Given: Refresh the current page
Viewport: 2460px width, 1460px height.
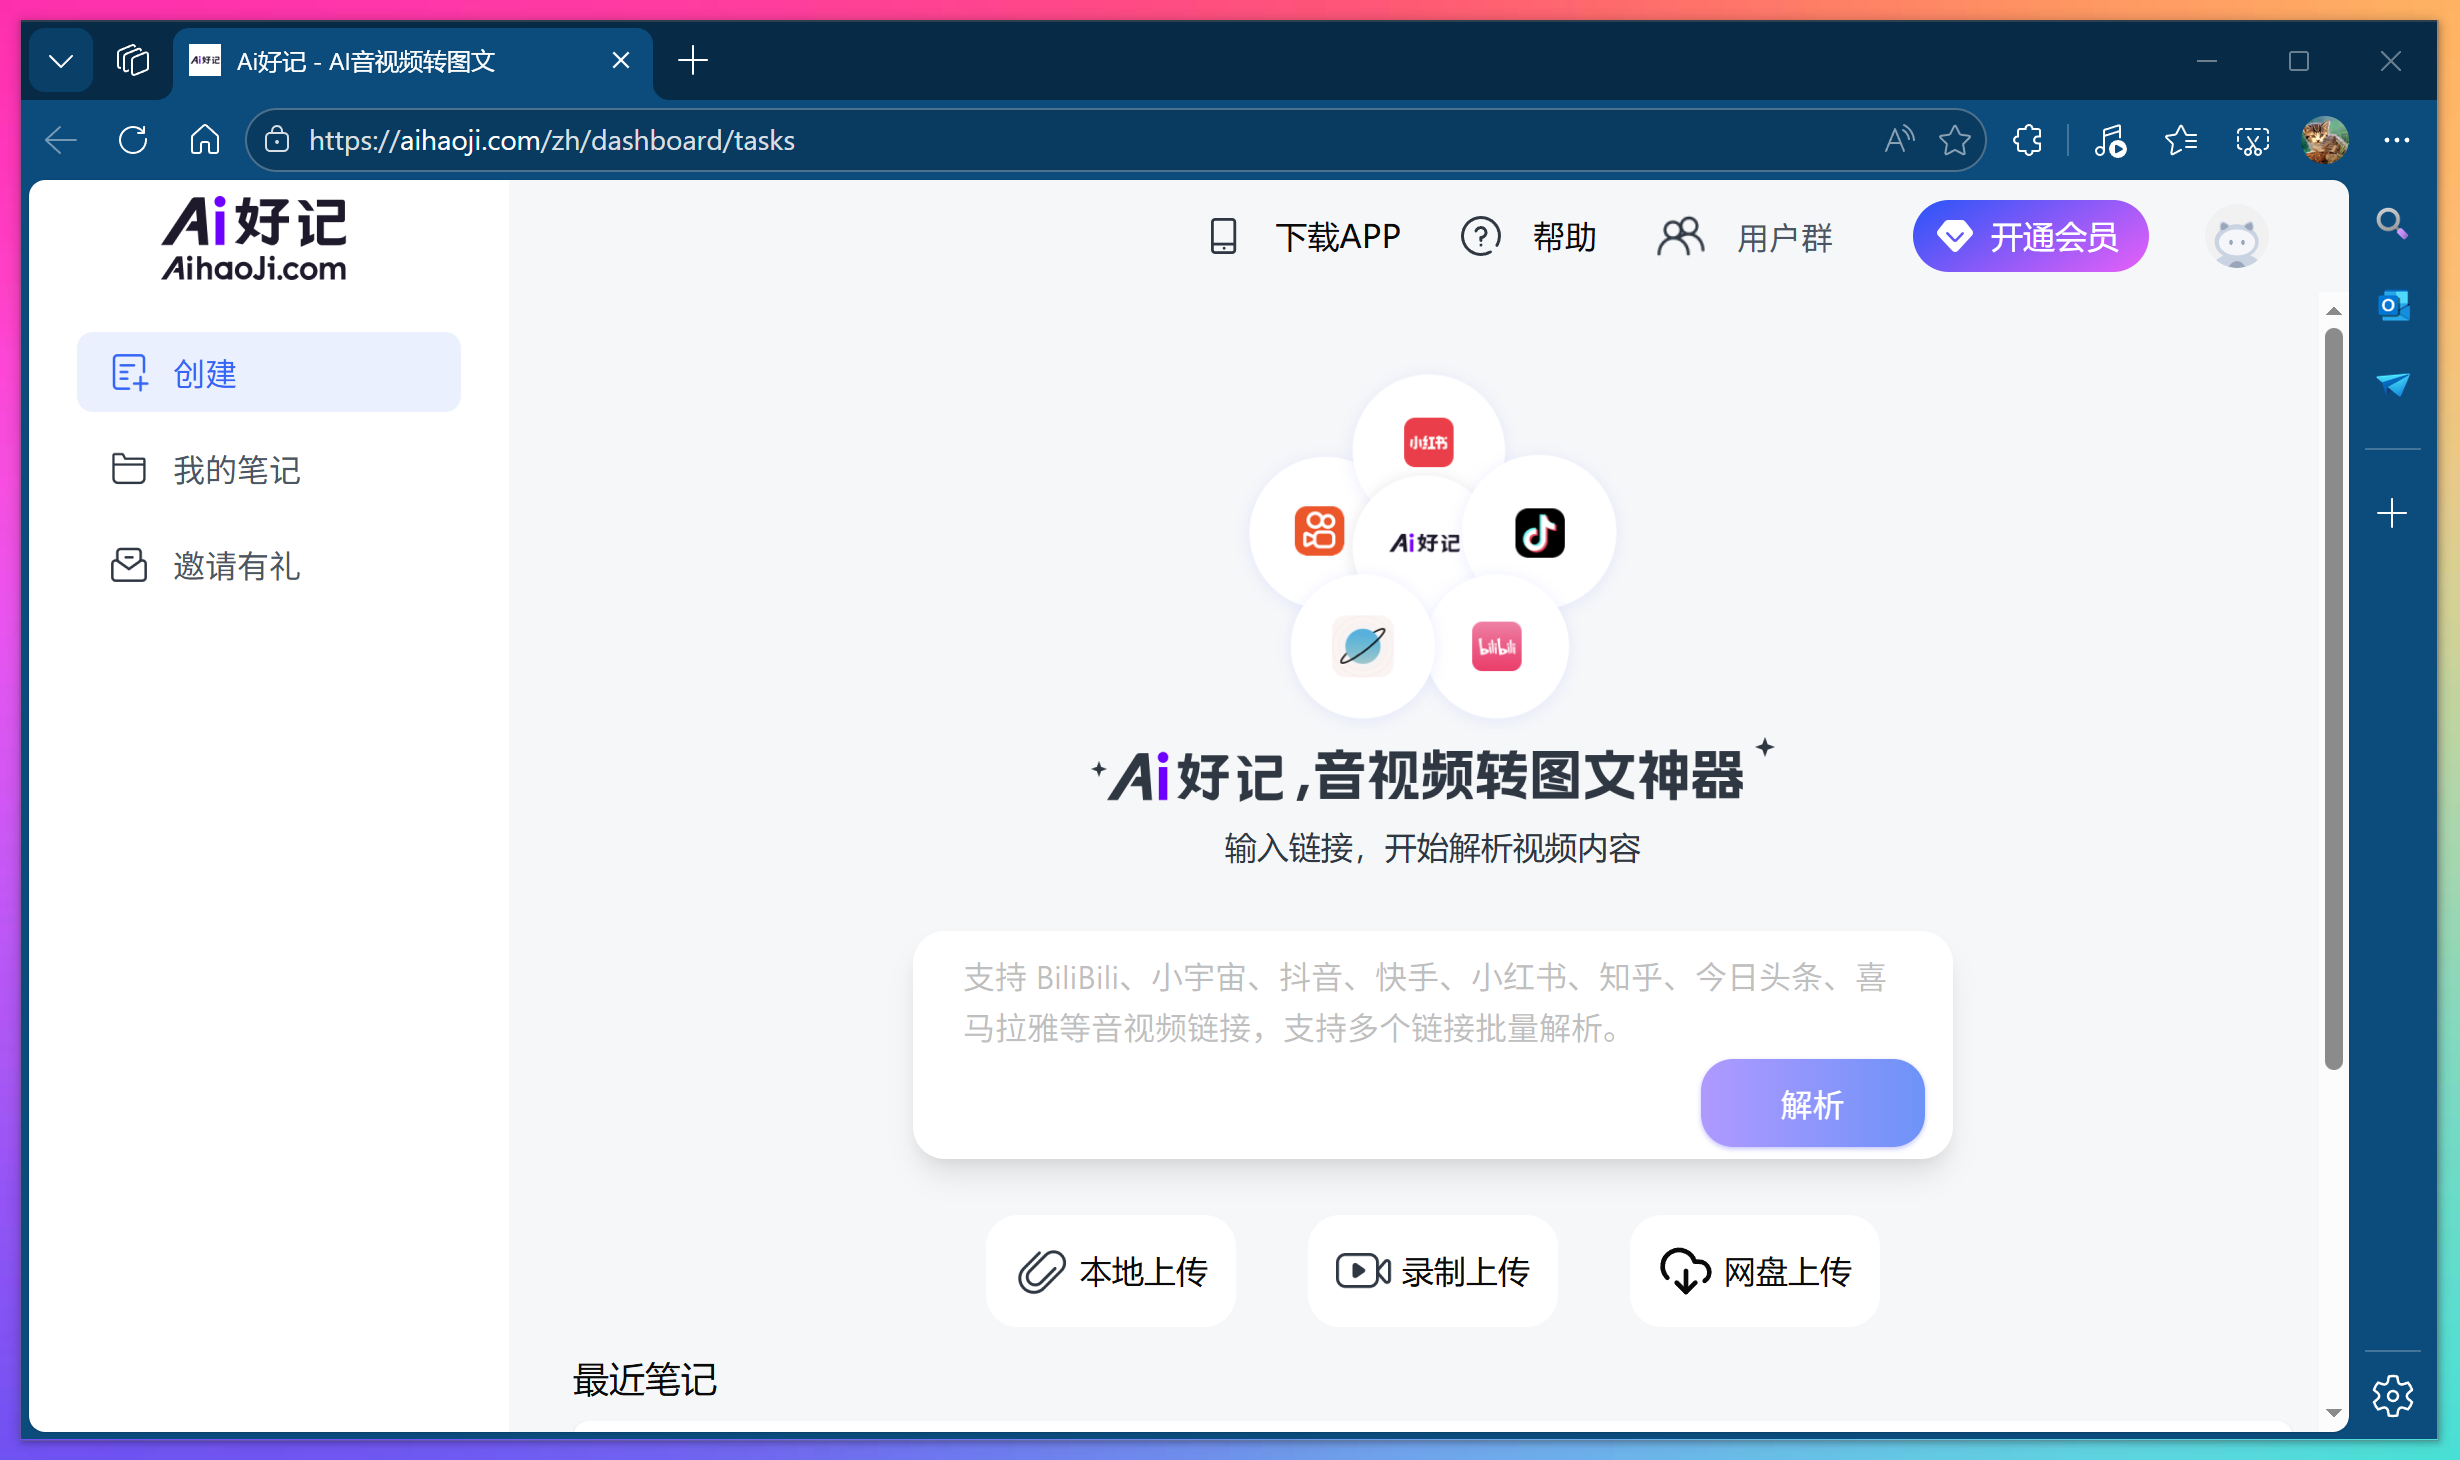Looking at the screenshot, I should pyautogui.click(x=133, y=140).
